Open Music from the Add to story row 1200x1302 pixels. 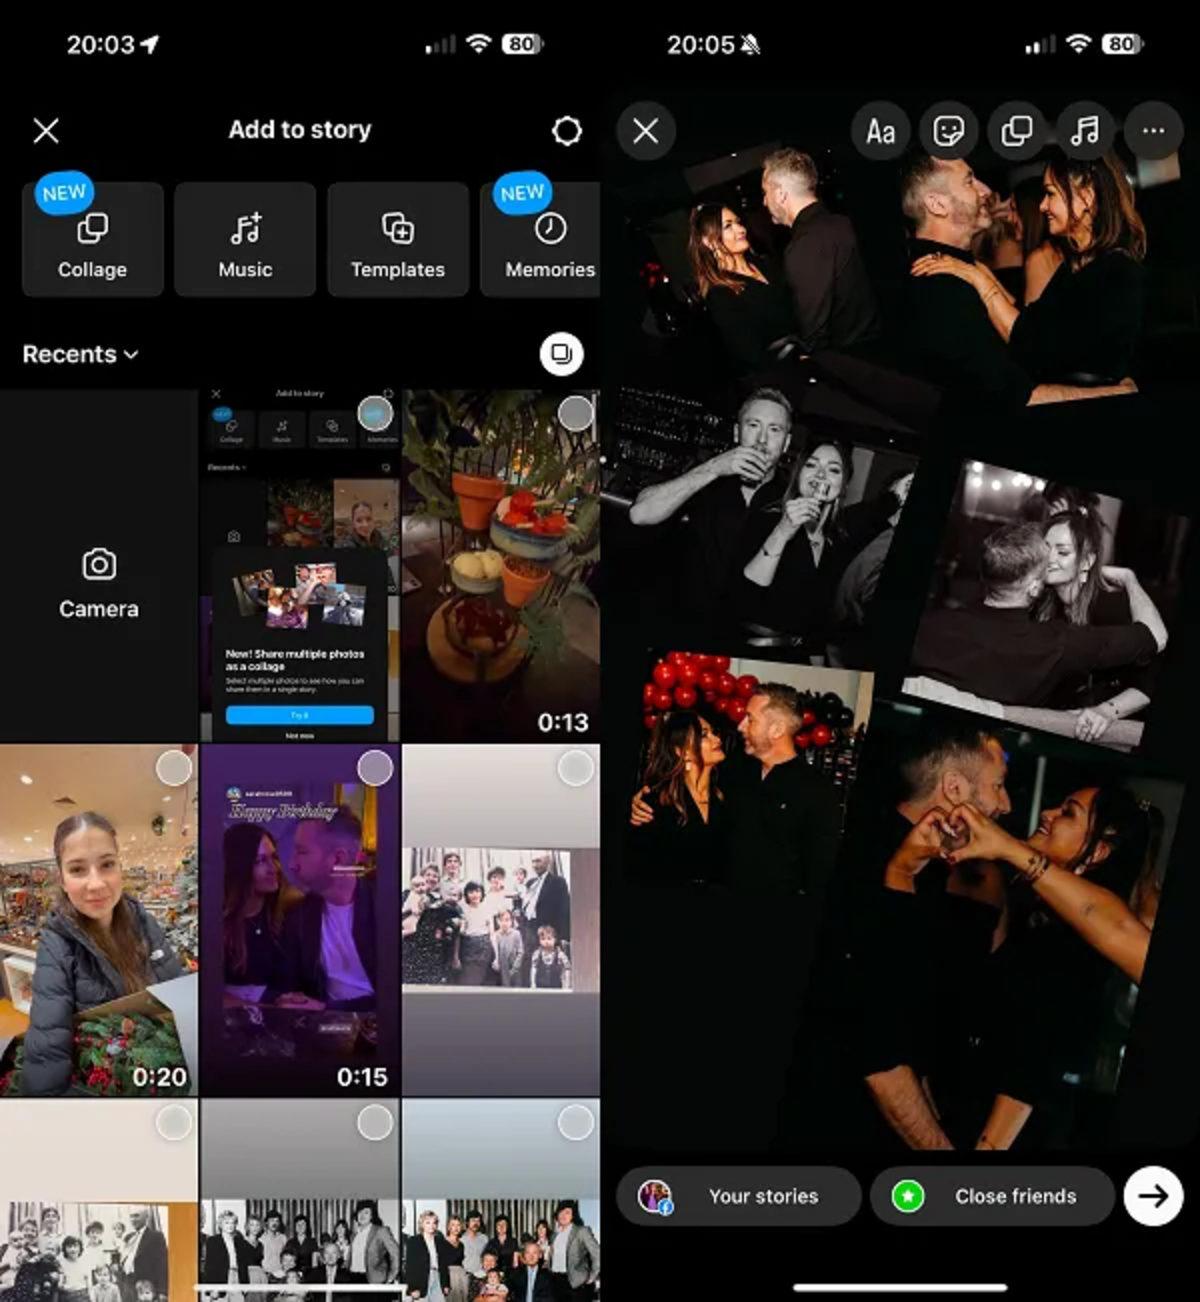pos(244,240)
